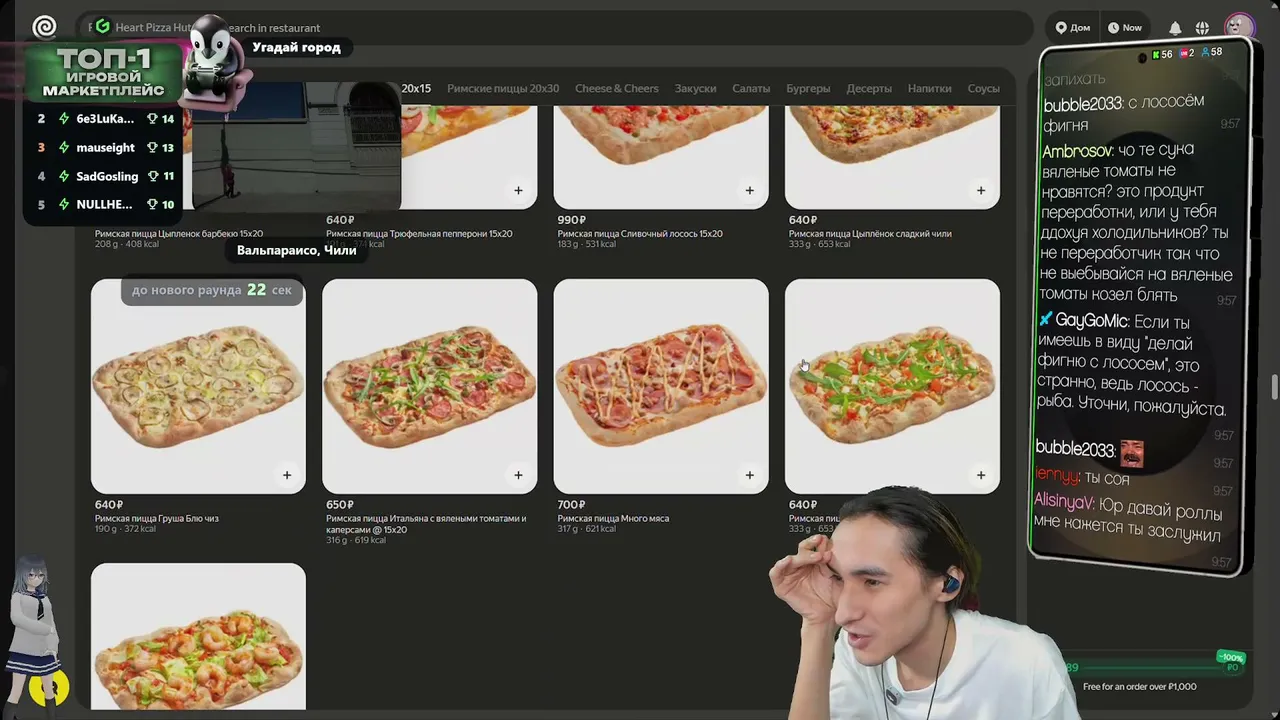The width and height of the screenshot is (1280, 720).
Task: Click AlisinyaV's username in chat overlay
Action: coord(1064,504)
